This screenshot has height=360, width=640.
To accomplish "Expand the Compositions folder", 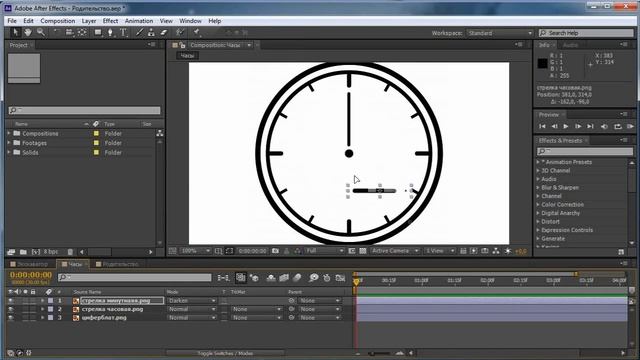I will pos(9,133).
